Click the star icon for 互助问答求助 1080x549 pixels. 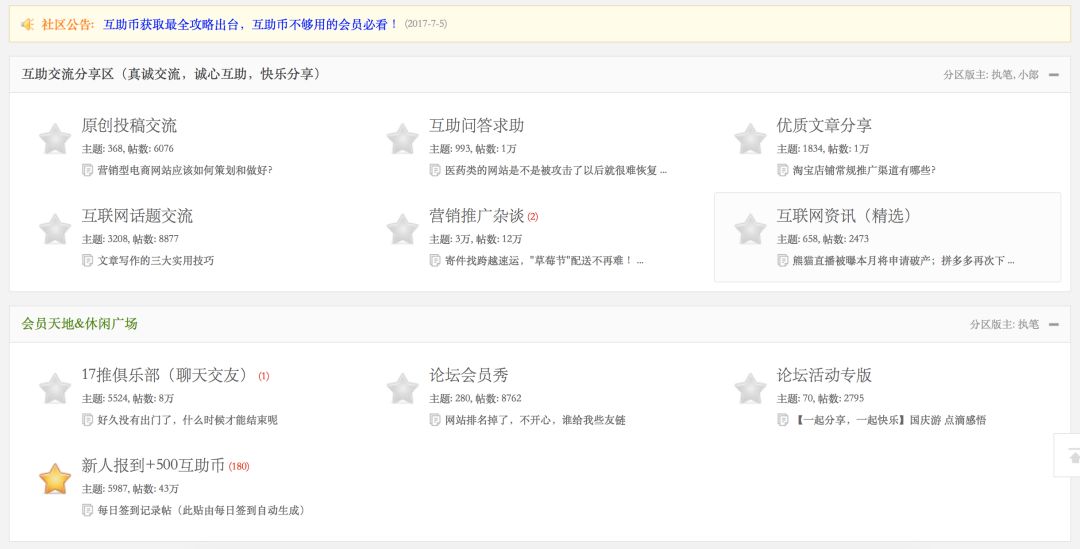tap(403, 139)
